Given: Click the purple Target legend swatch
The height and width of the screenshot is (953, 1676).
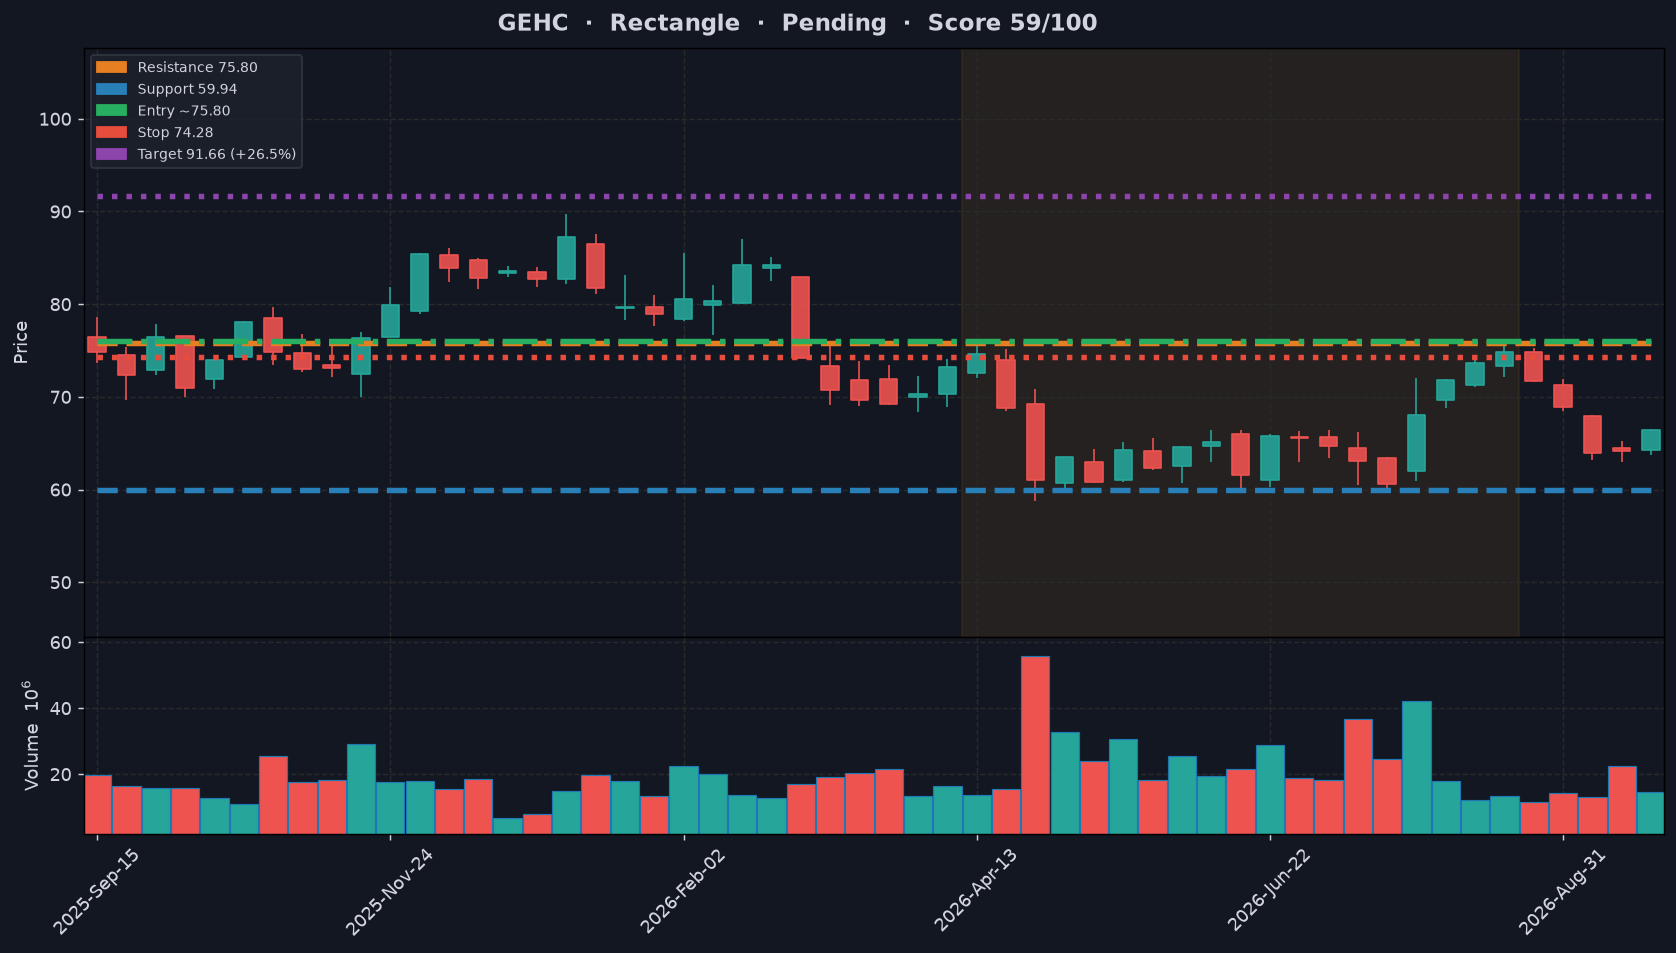Looking at the screenshot, I should tap(111, 154).
